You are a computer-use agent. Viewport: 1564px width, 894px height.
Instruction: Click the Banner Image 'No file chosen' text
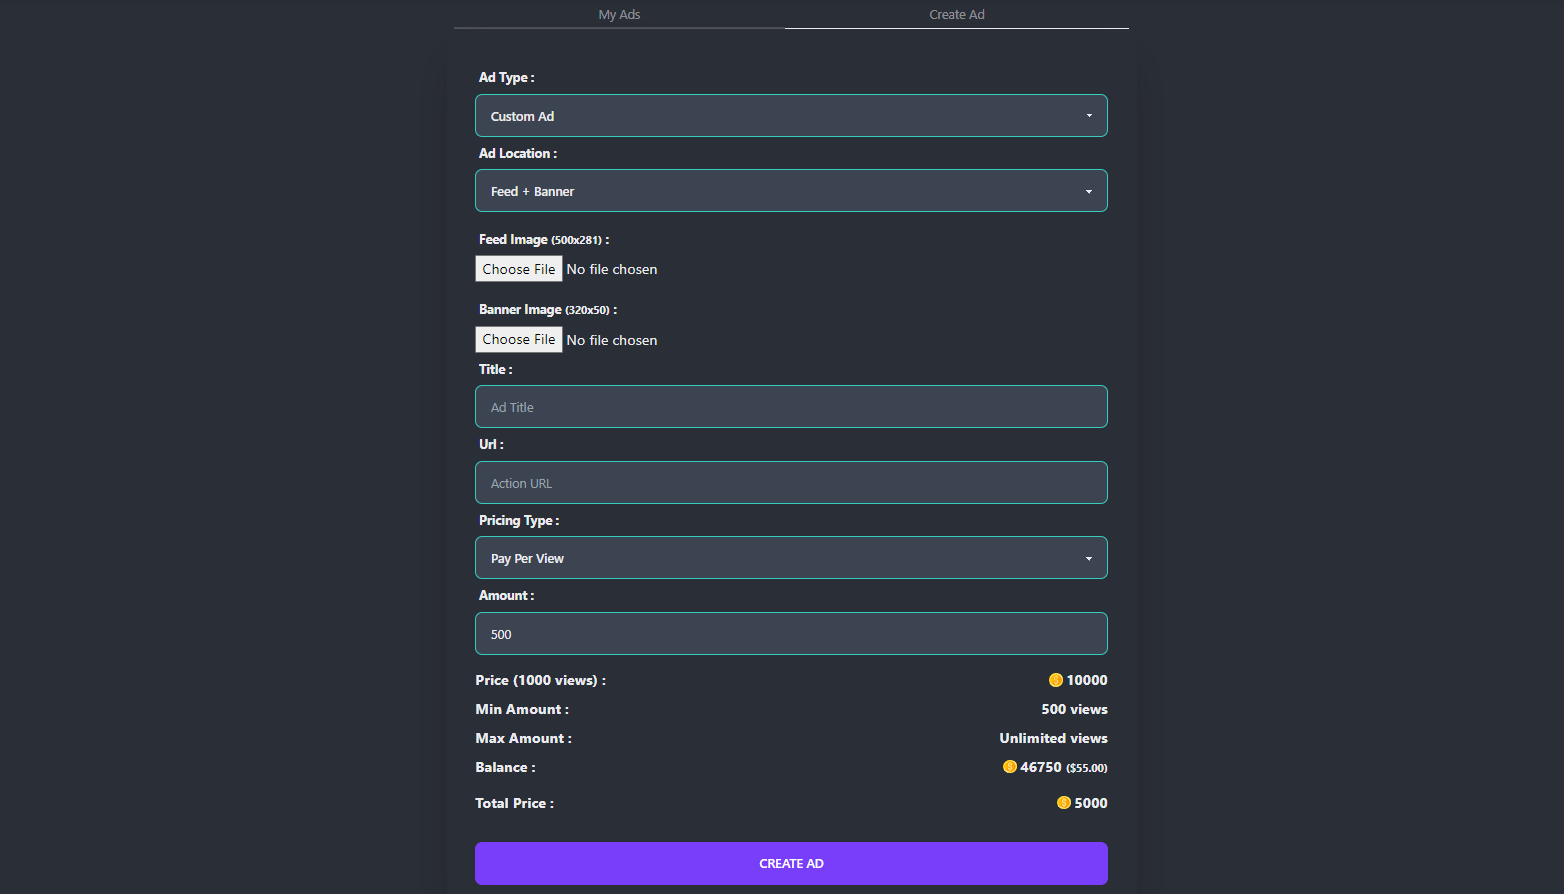(612, 341)
